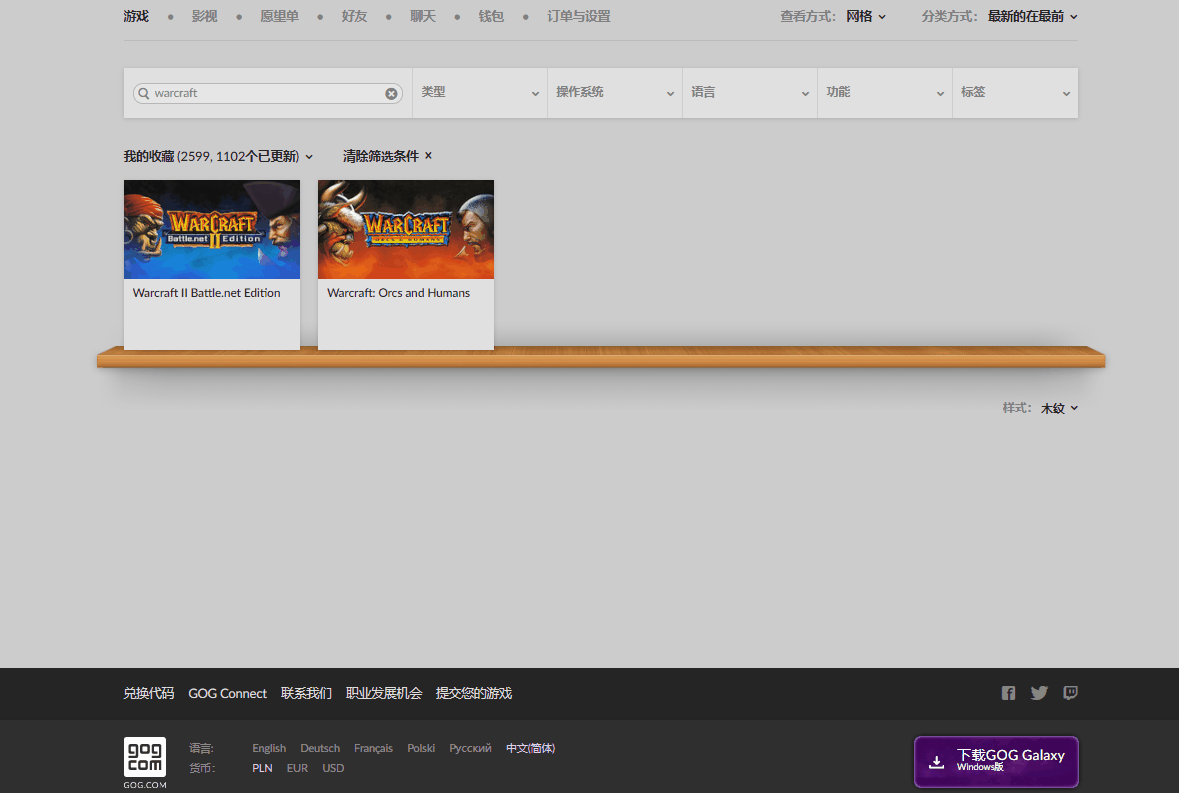Go to the 聊天 tab
This screenshot has width=1179, height=793.
pos(423,17)
